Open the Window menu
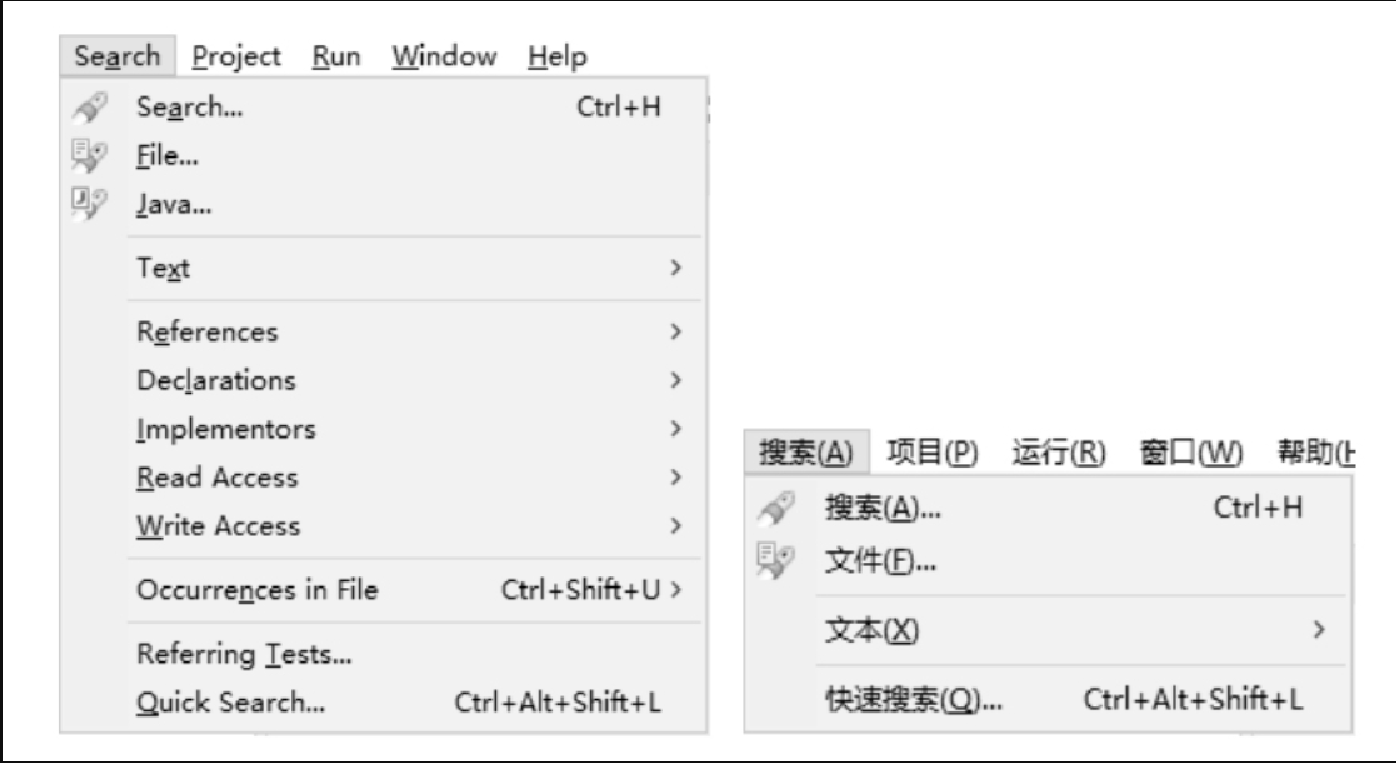This screenshot has height=763, width=1396. pos(444,56)
